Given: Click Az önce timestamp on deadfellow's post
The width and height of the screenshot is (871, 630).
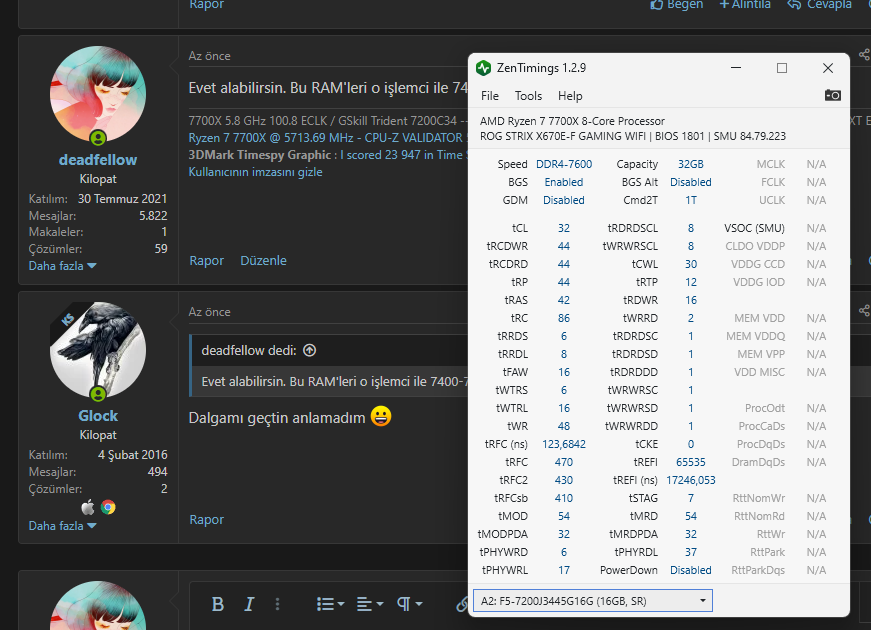Looking at the screenshot, I should click(209, 56).
